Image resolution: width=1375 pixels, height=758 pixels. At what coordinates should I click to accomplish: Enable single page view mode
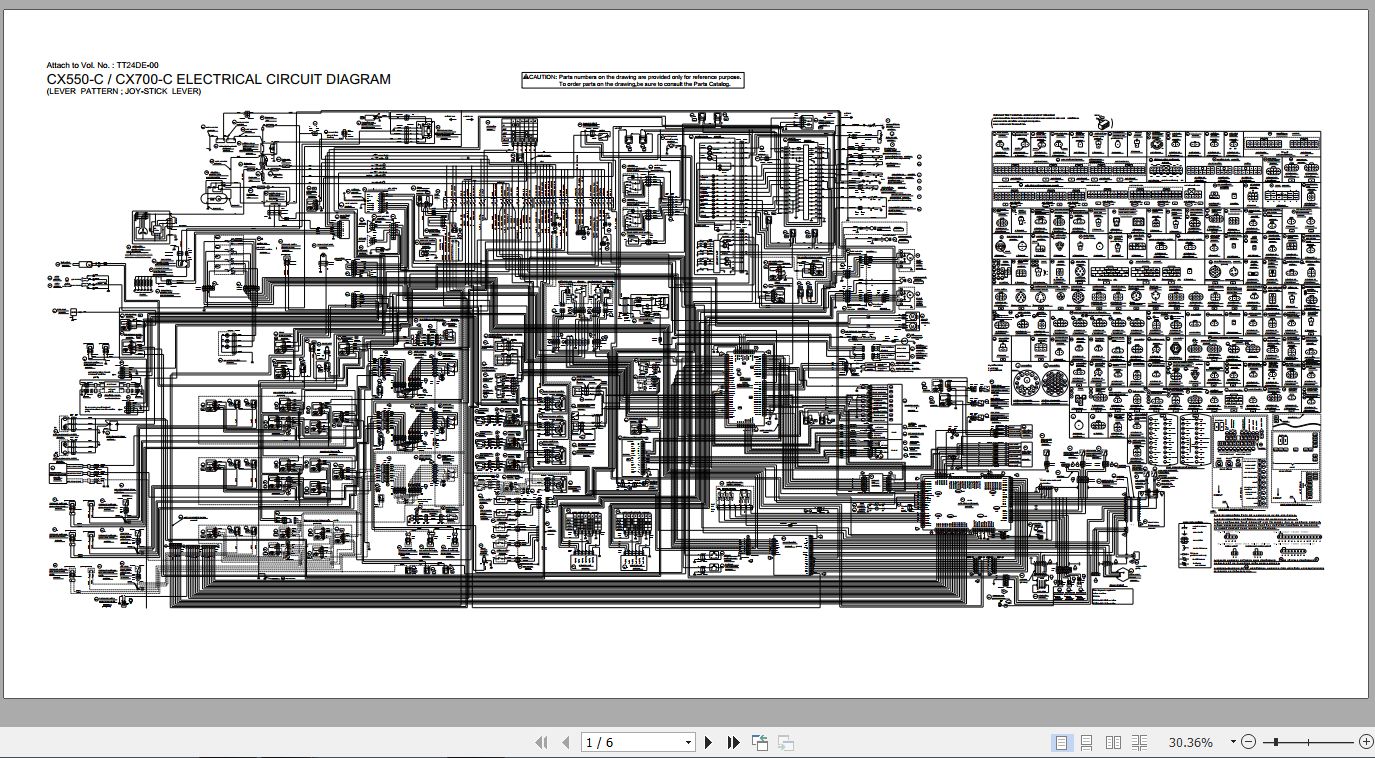1061,742
